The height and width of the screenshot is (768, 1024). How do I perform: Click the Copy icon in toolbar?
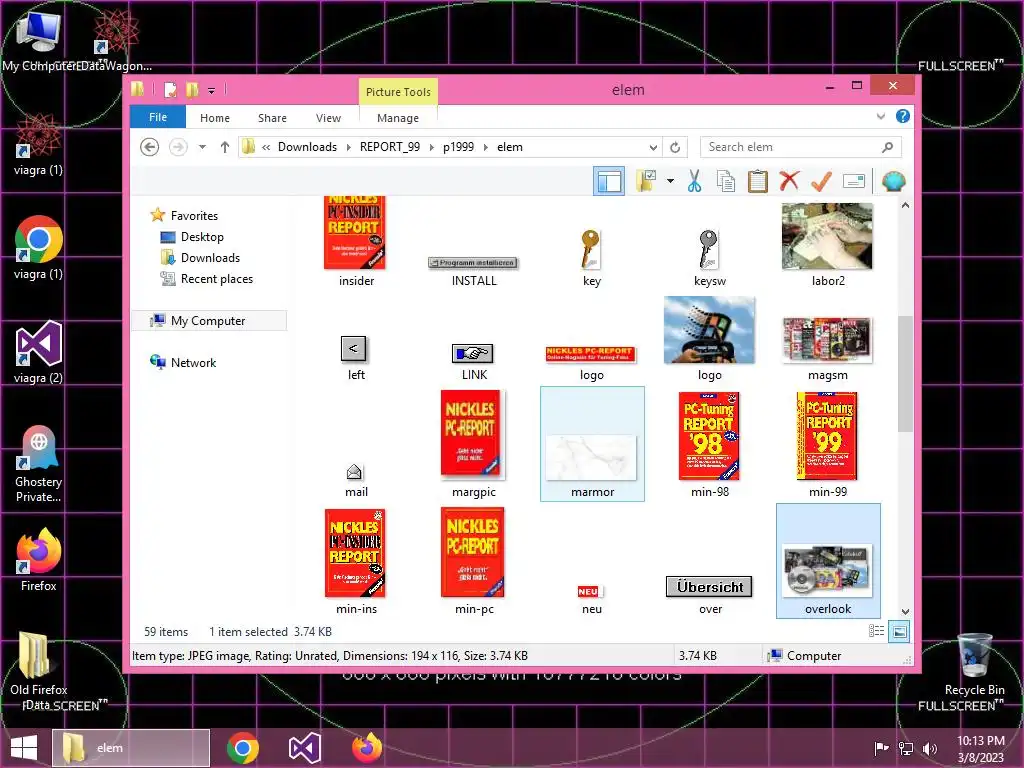726,181
